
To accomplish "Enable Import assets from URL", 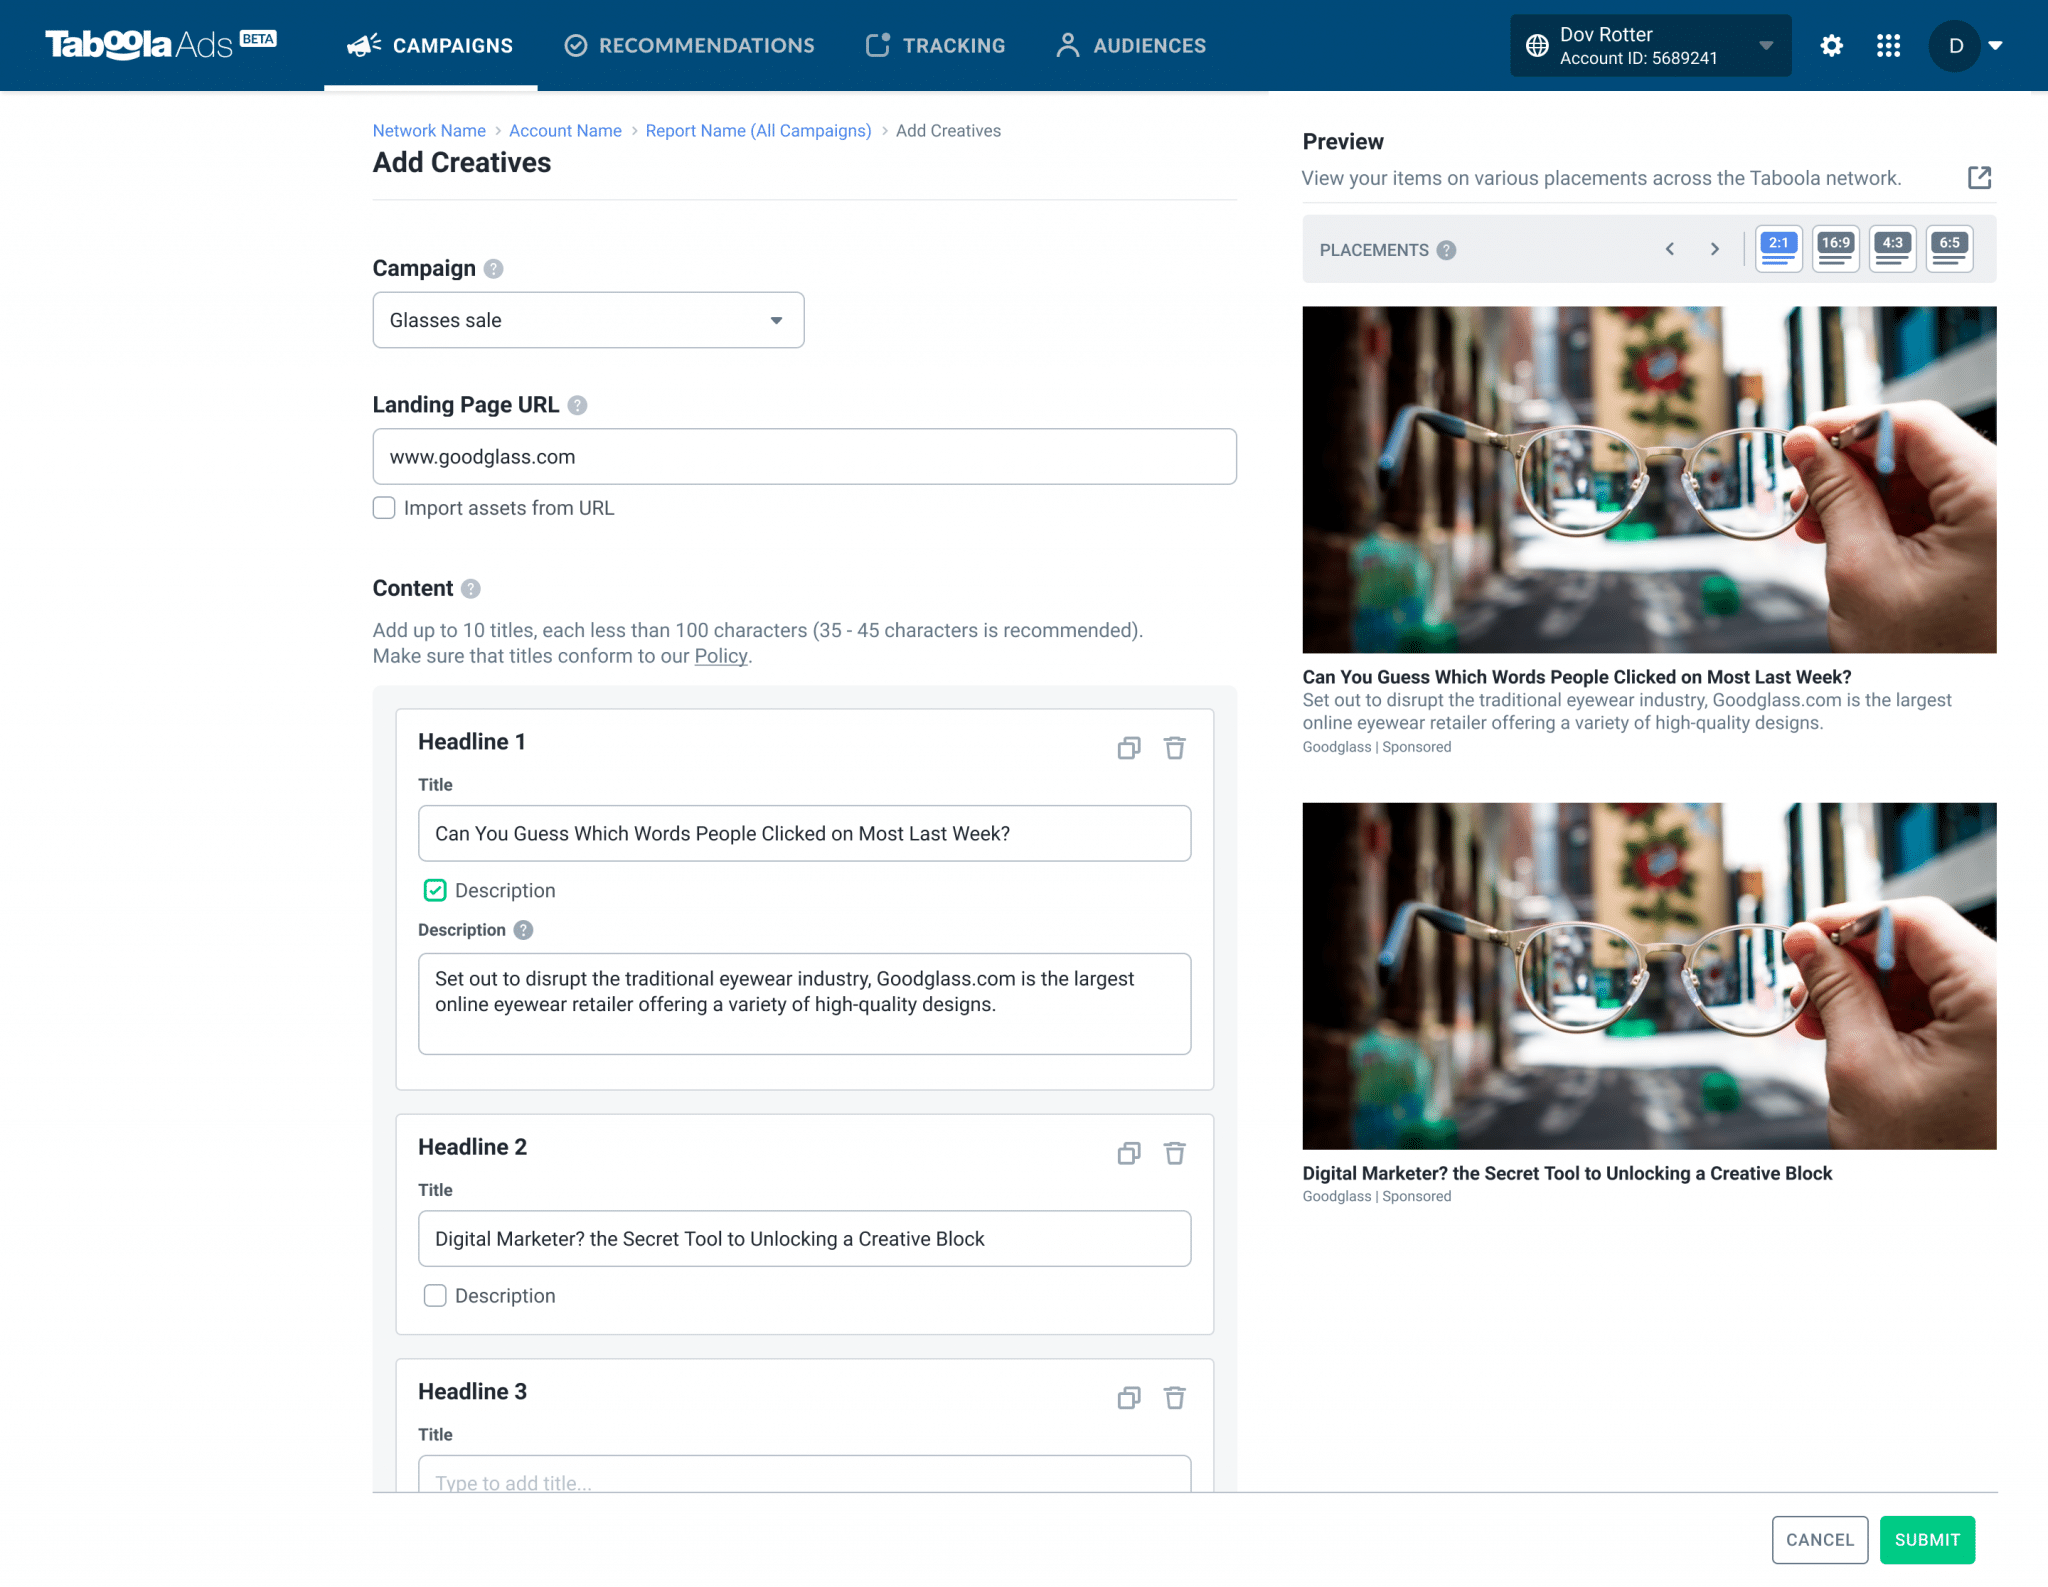I will [384, 507].
